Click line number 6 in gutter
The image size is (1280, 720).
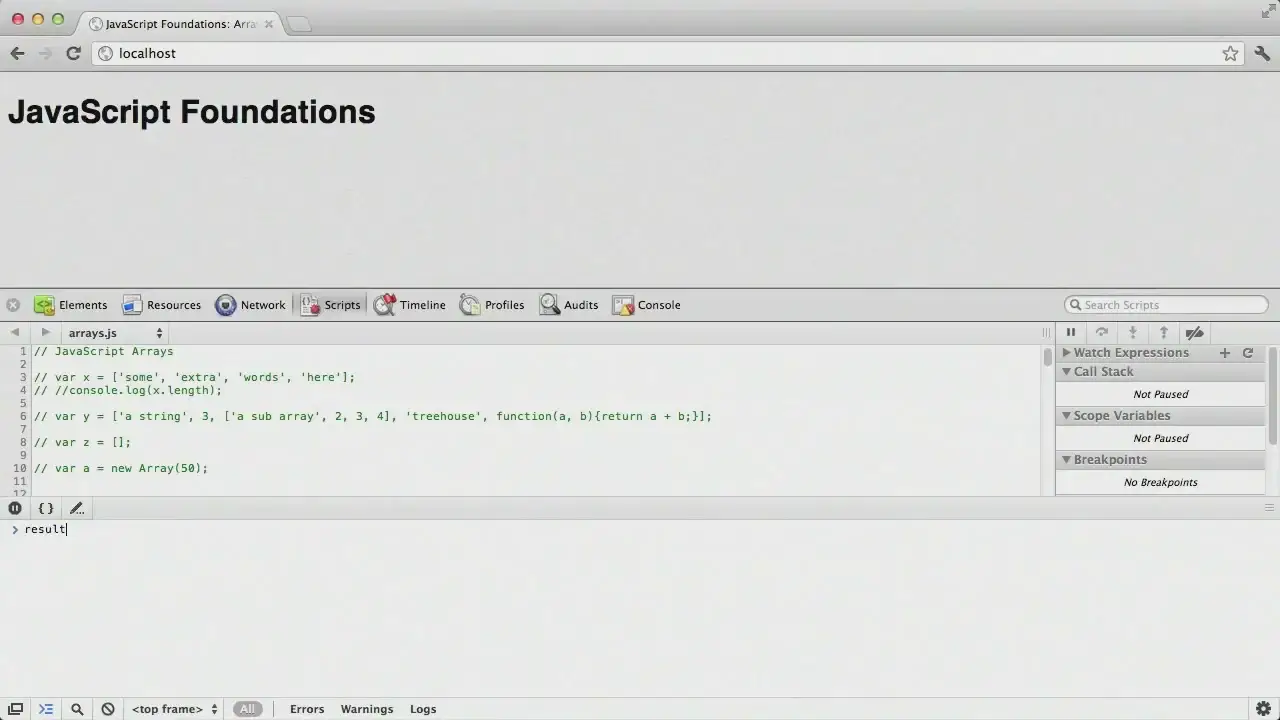click(x=22, y=416)
